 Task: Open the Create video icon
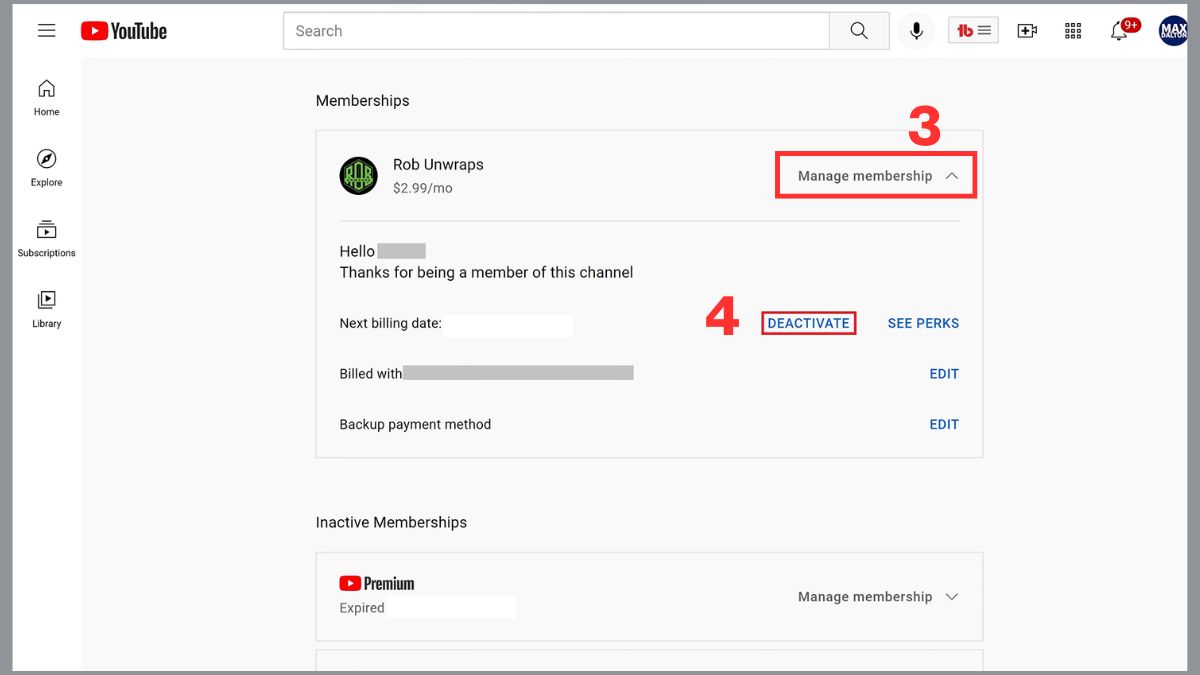pyautogui.click(x=1027, y=31)
